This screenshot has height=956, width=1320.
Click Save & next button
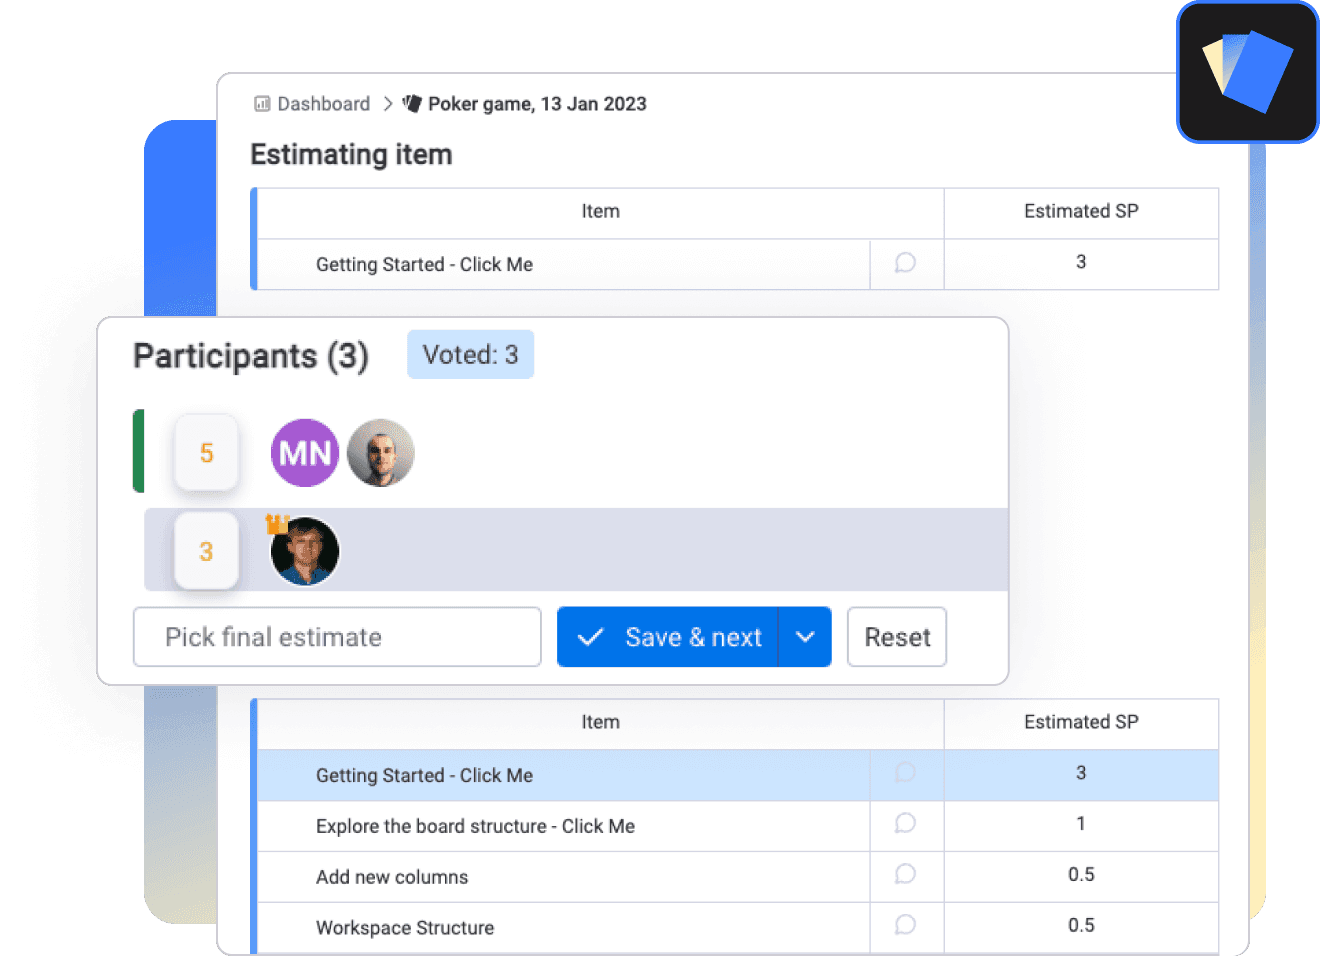pyautogui.click(x=668, y=637)
